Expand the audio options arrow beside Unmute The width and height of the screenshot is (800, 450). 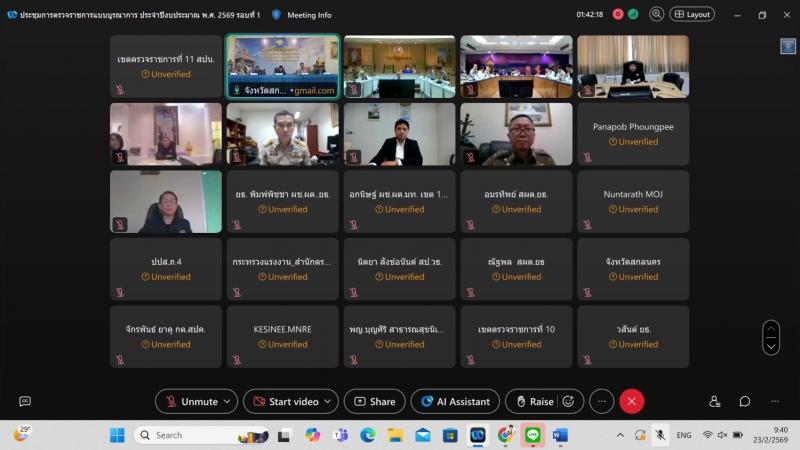coord(228,402)
